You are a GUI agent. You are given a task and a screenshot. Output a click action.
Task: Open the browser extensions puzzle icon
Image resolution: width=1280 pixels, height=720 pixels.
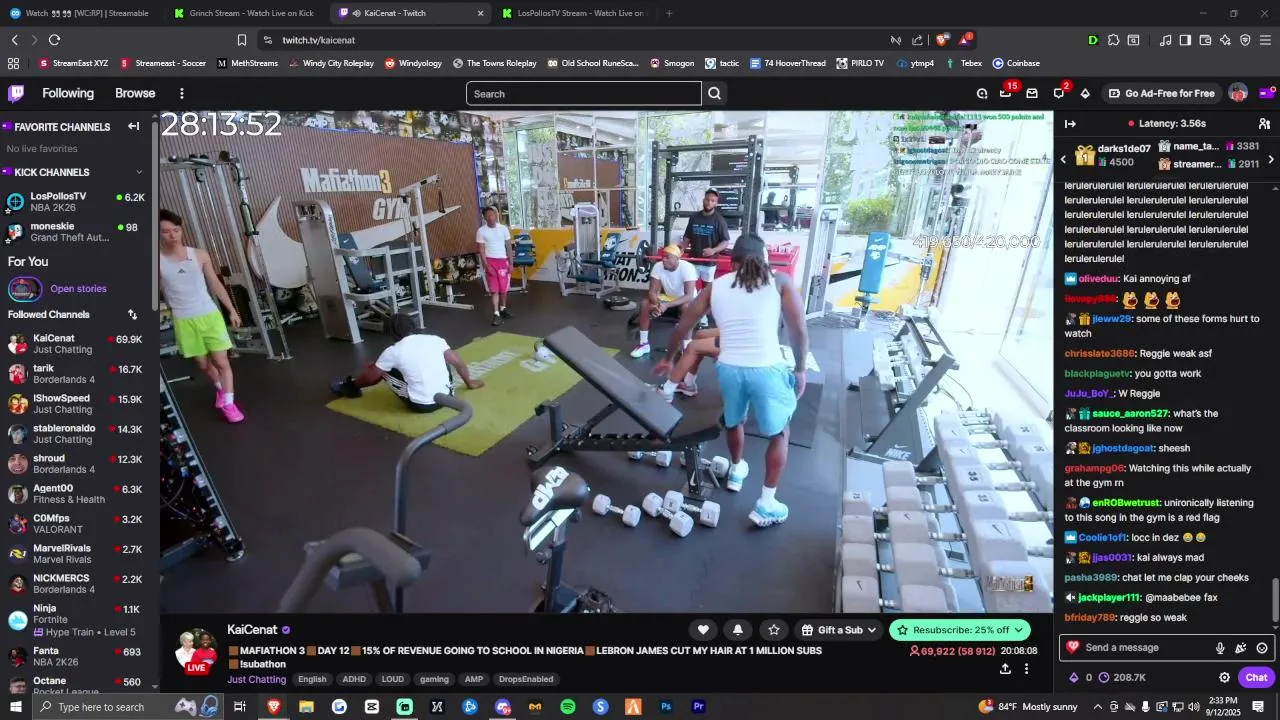[x=1113, y=40]
